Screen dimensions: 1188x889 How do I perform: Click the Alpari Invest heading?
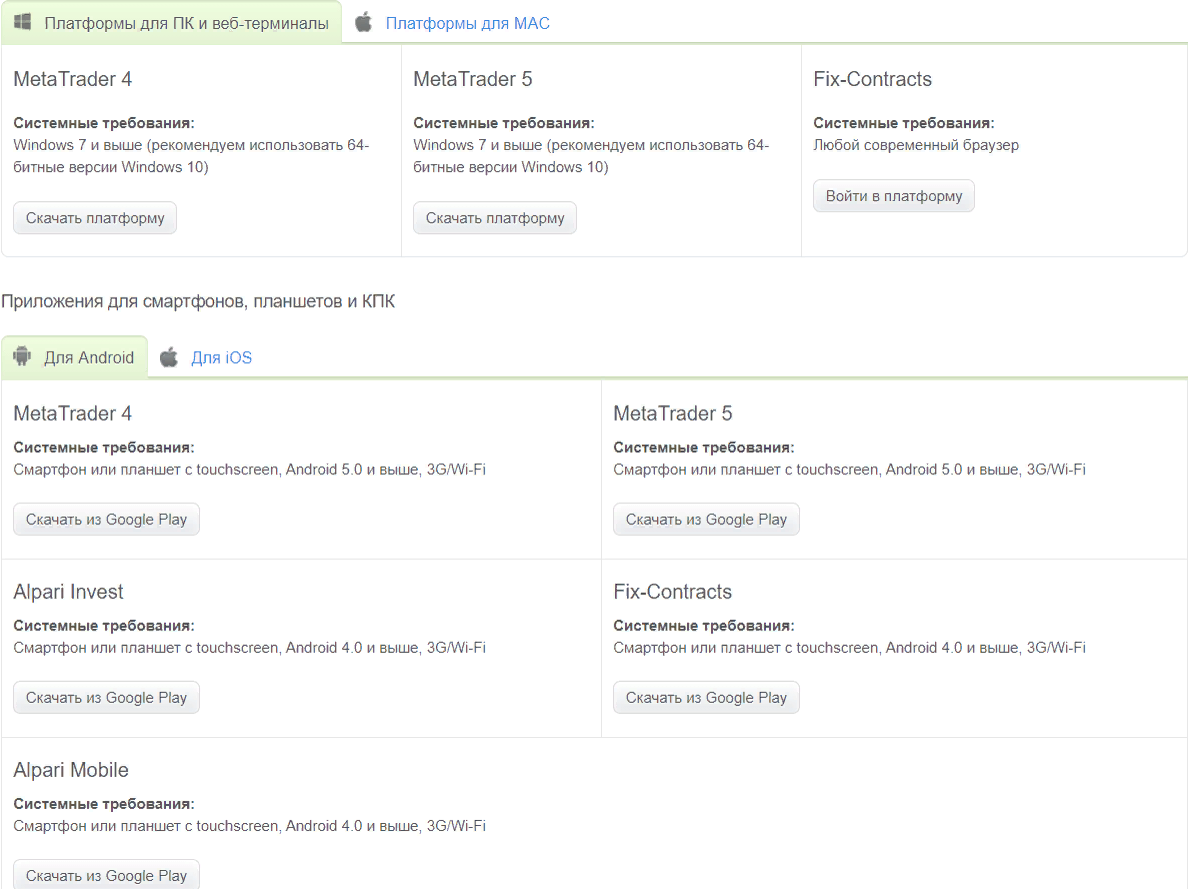(x=68, y=591)
